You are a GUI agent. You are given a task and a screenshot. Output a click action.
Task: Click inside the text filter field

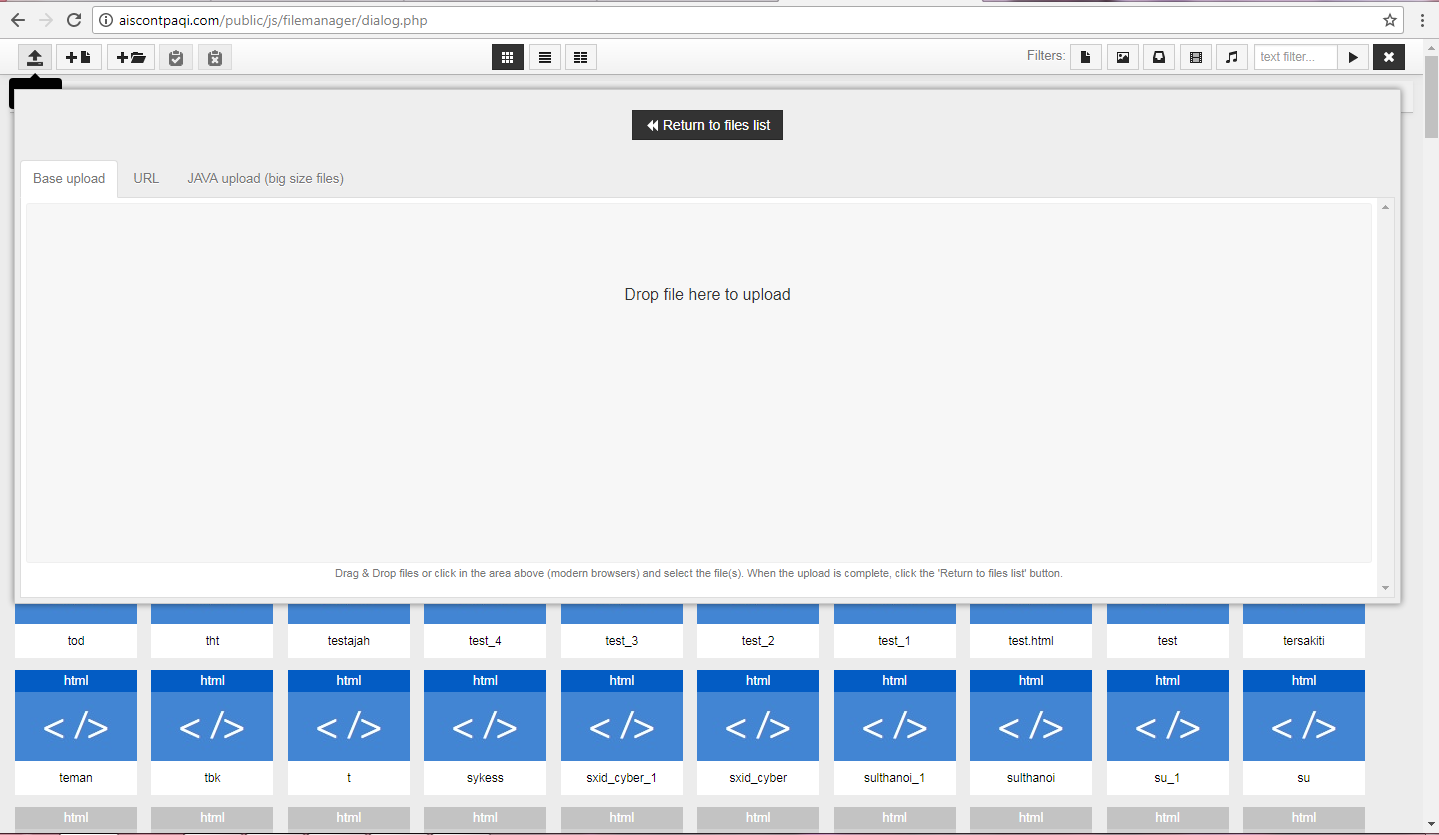click(x=1294, y=56)
